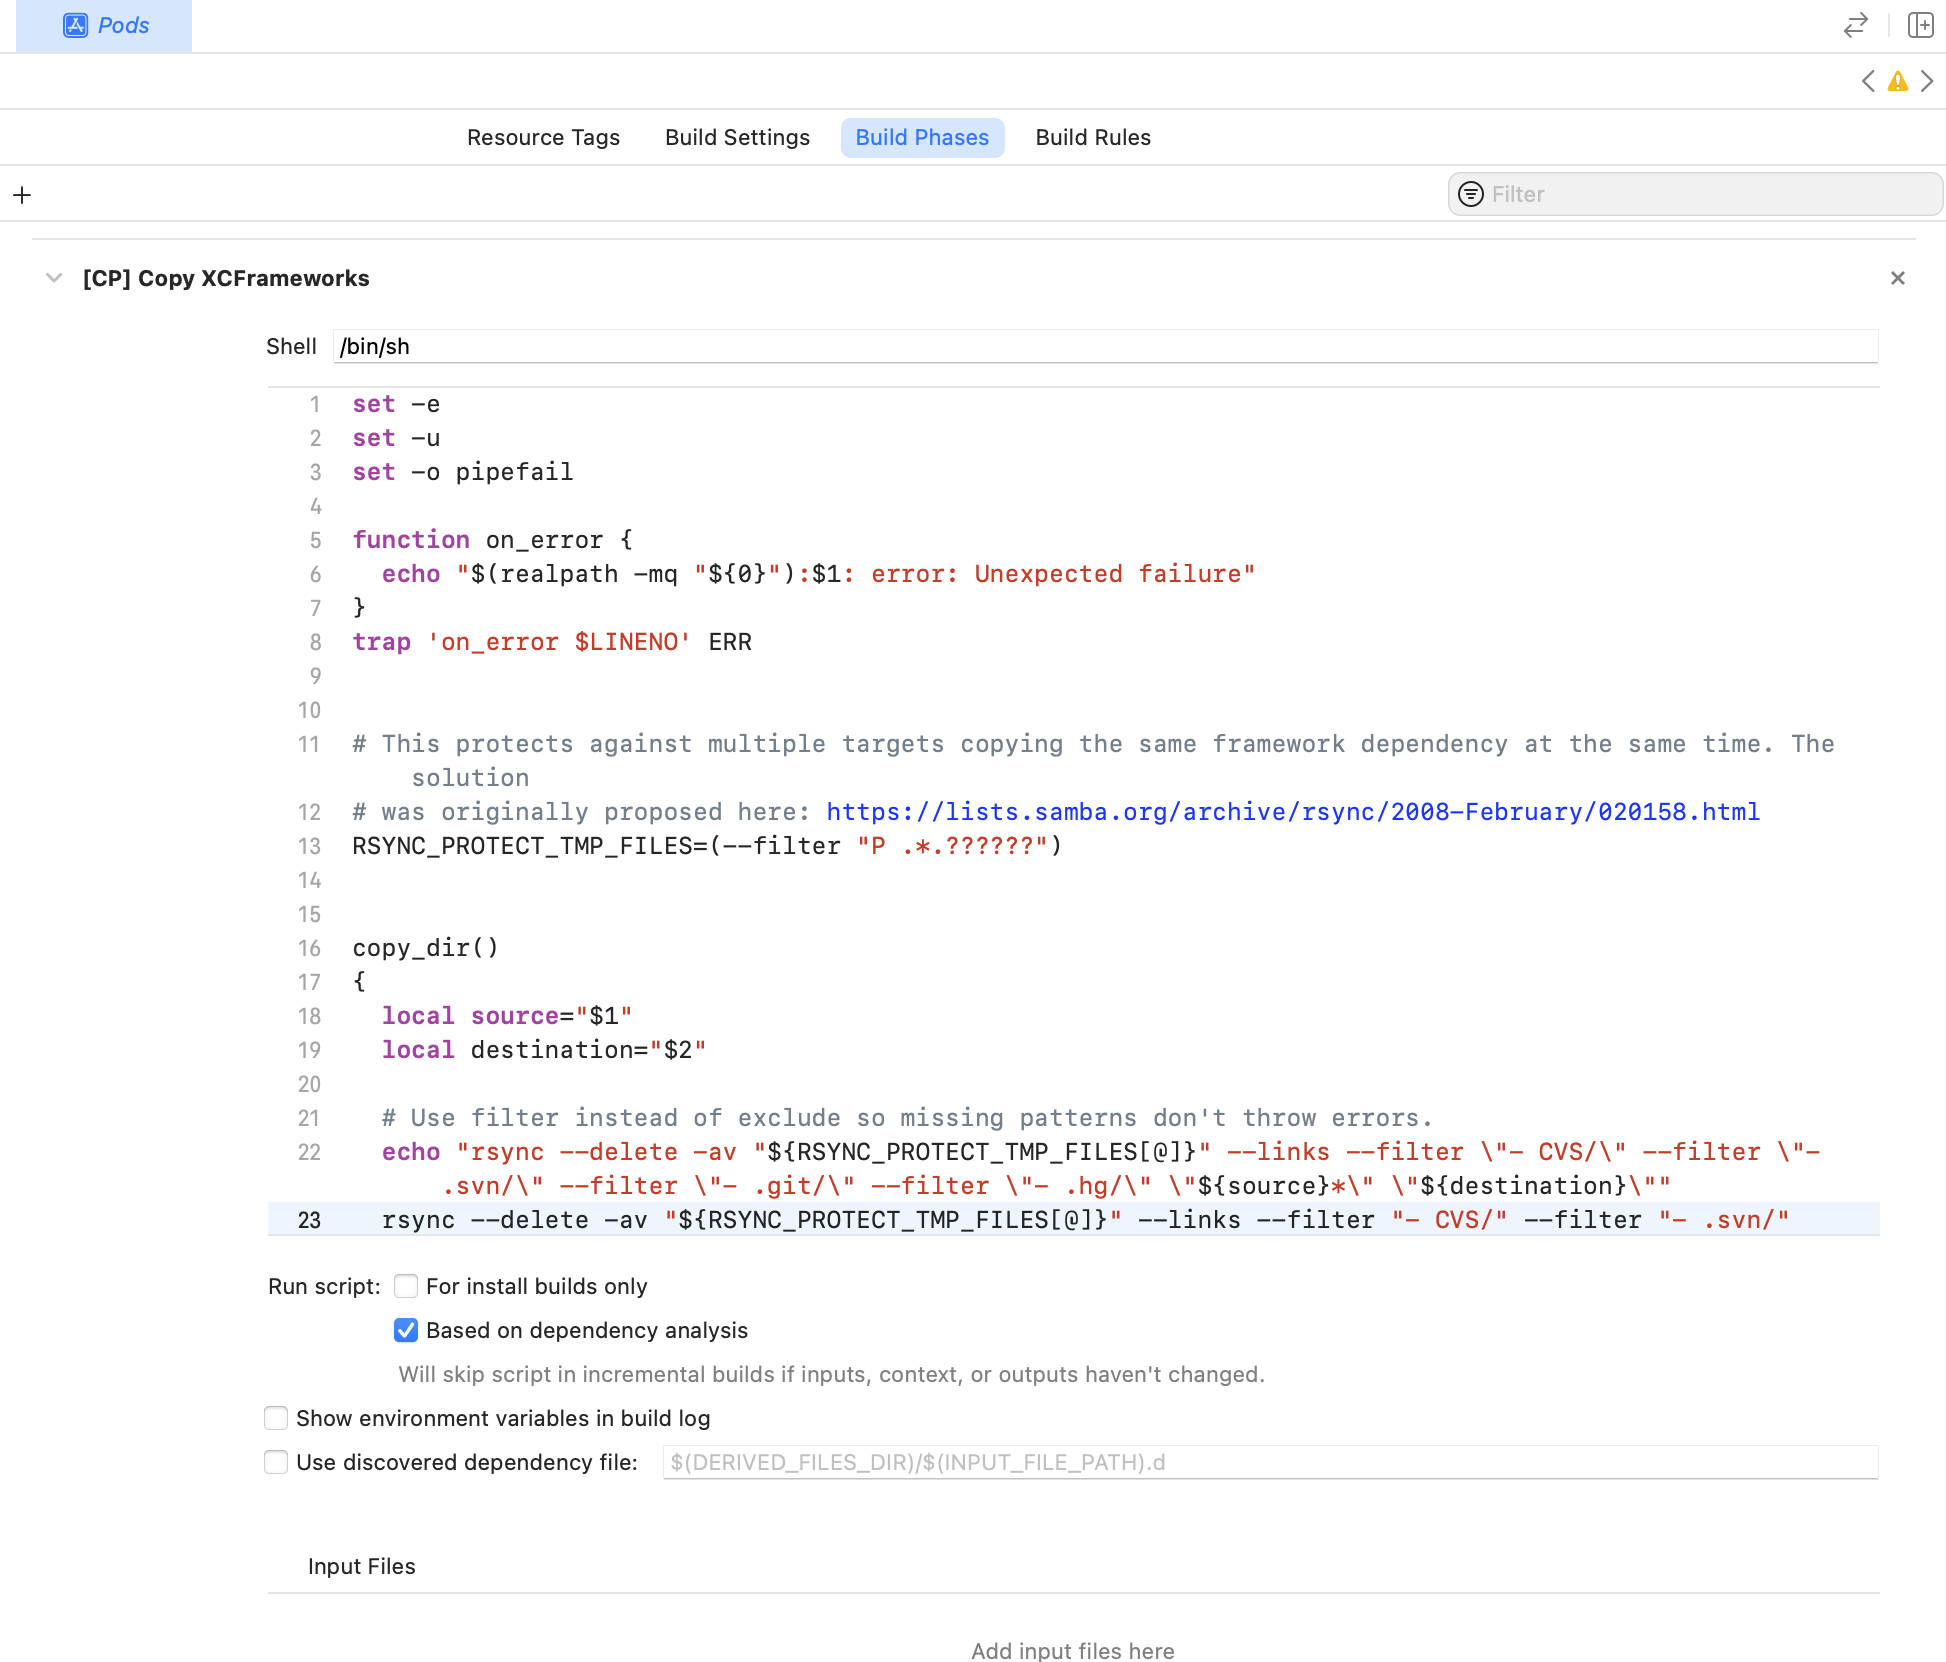Click 'local source="$1"' line
This screenshot has height=1662, width=1946.
tap(507, 1016)
